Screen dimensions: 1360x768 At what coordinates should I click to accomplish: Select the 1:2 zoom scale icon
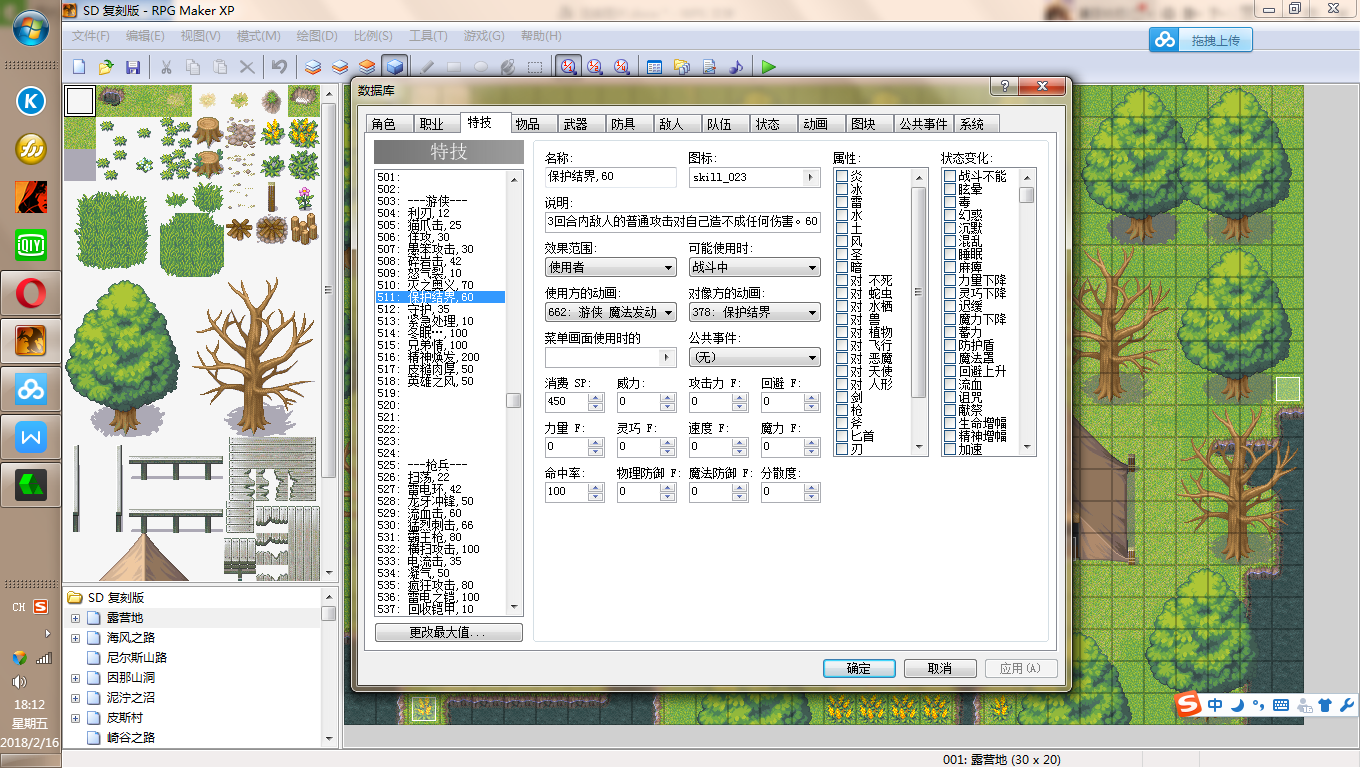[595, 67]
